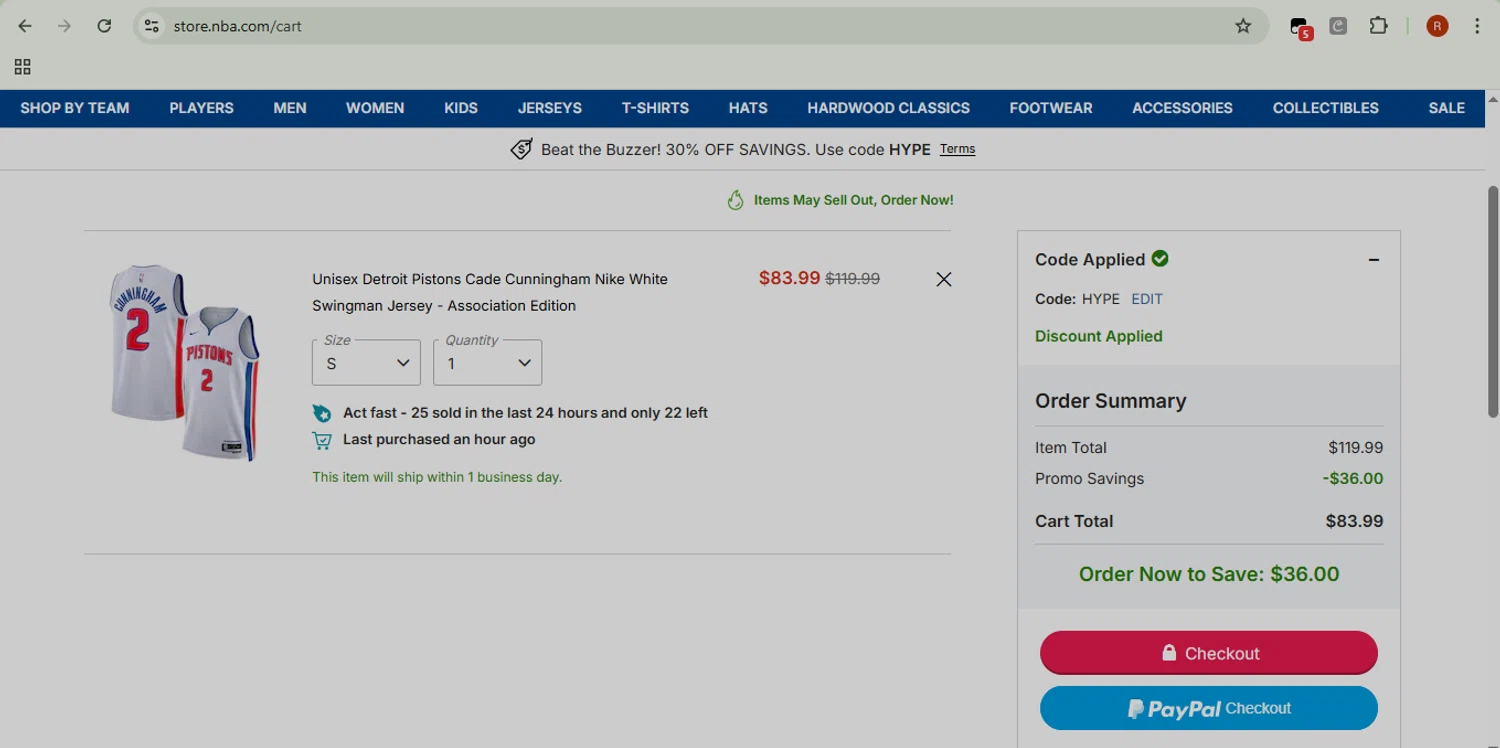This screenshot has width=1500, height=748.
Task: Click the Pistons jersey thumbnail image
Action: (x=184, y=362)
